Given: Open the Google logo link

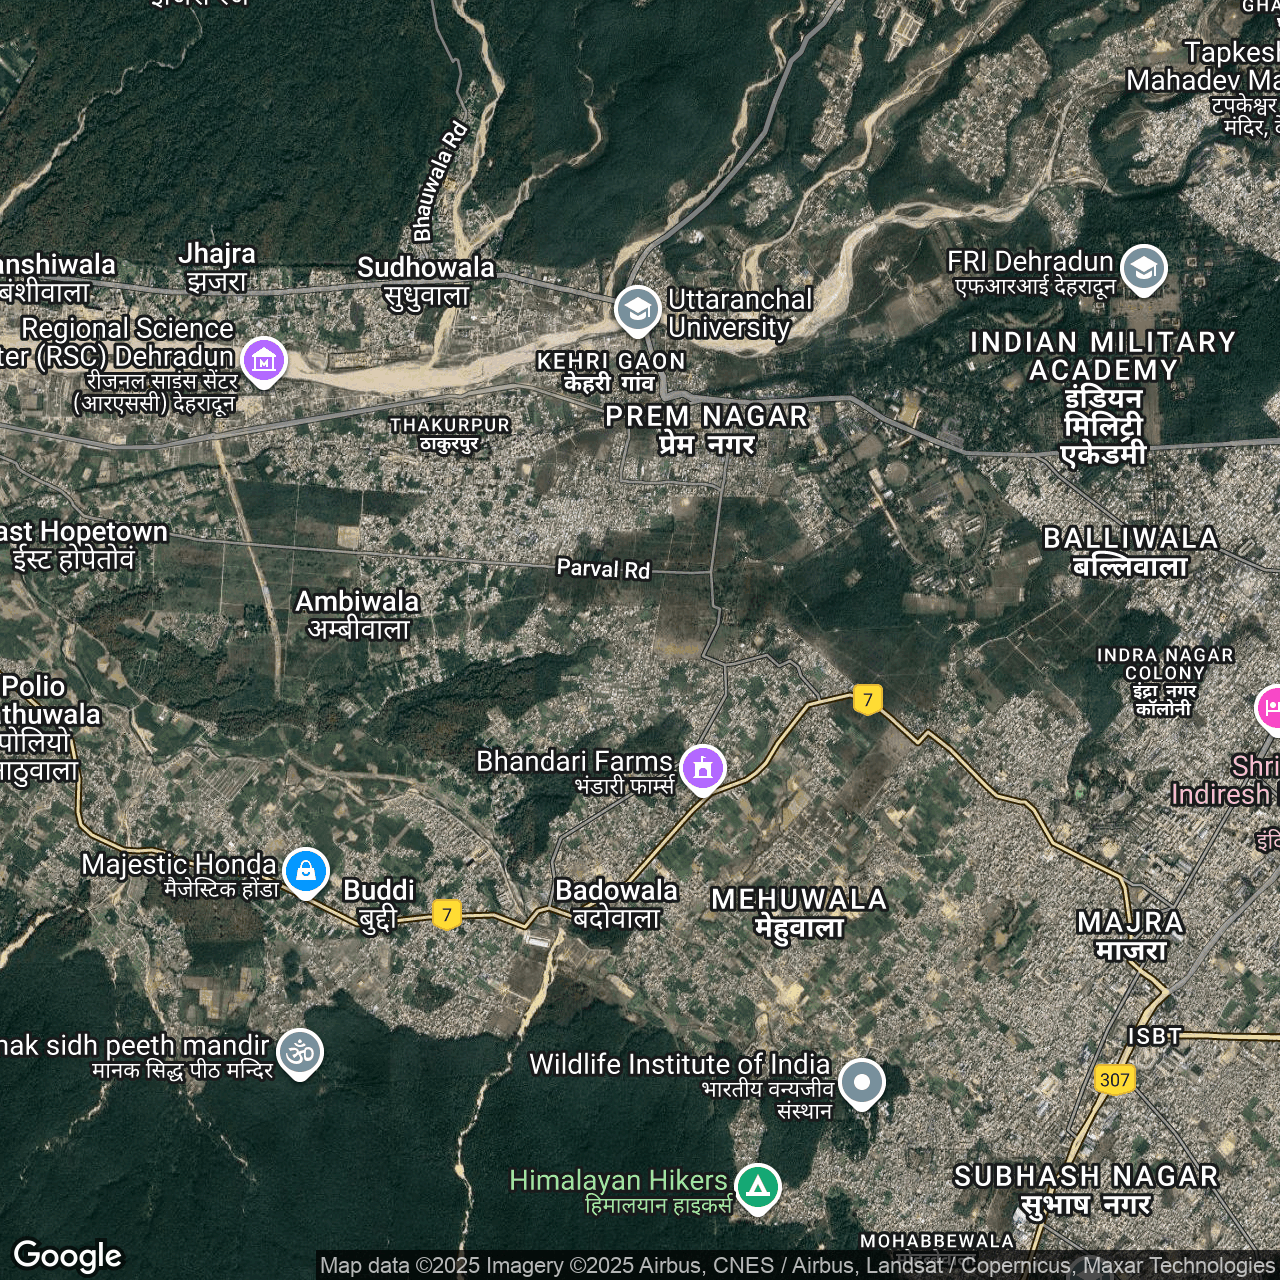Looking at the screenshot, I should pos(68,1256).
